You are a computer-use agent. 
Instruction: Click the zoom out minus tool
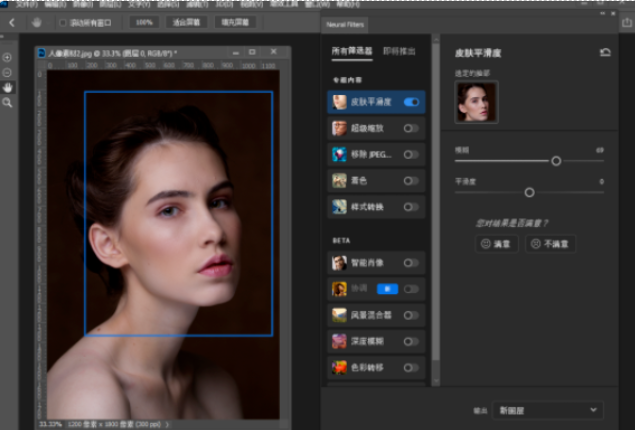(x=7, y=73)
